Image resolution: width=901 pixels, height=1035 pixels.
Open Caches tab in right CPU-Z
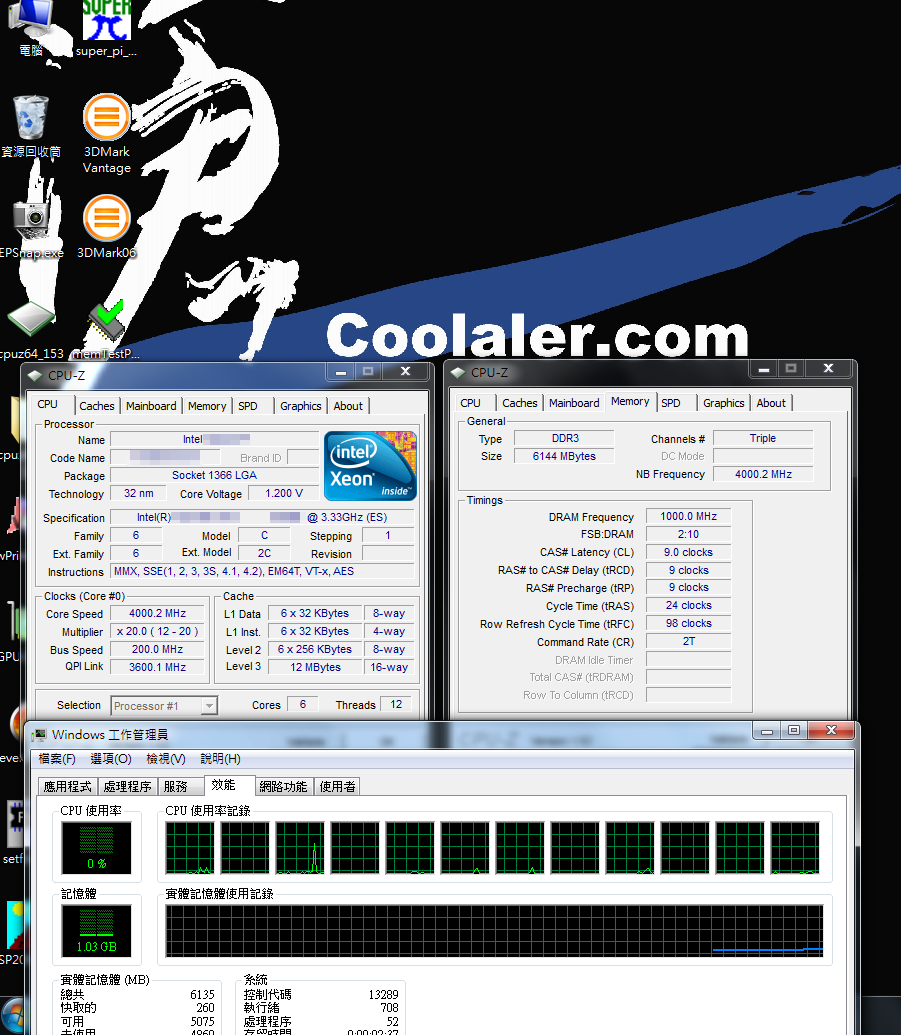[519, 403]
